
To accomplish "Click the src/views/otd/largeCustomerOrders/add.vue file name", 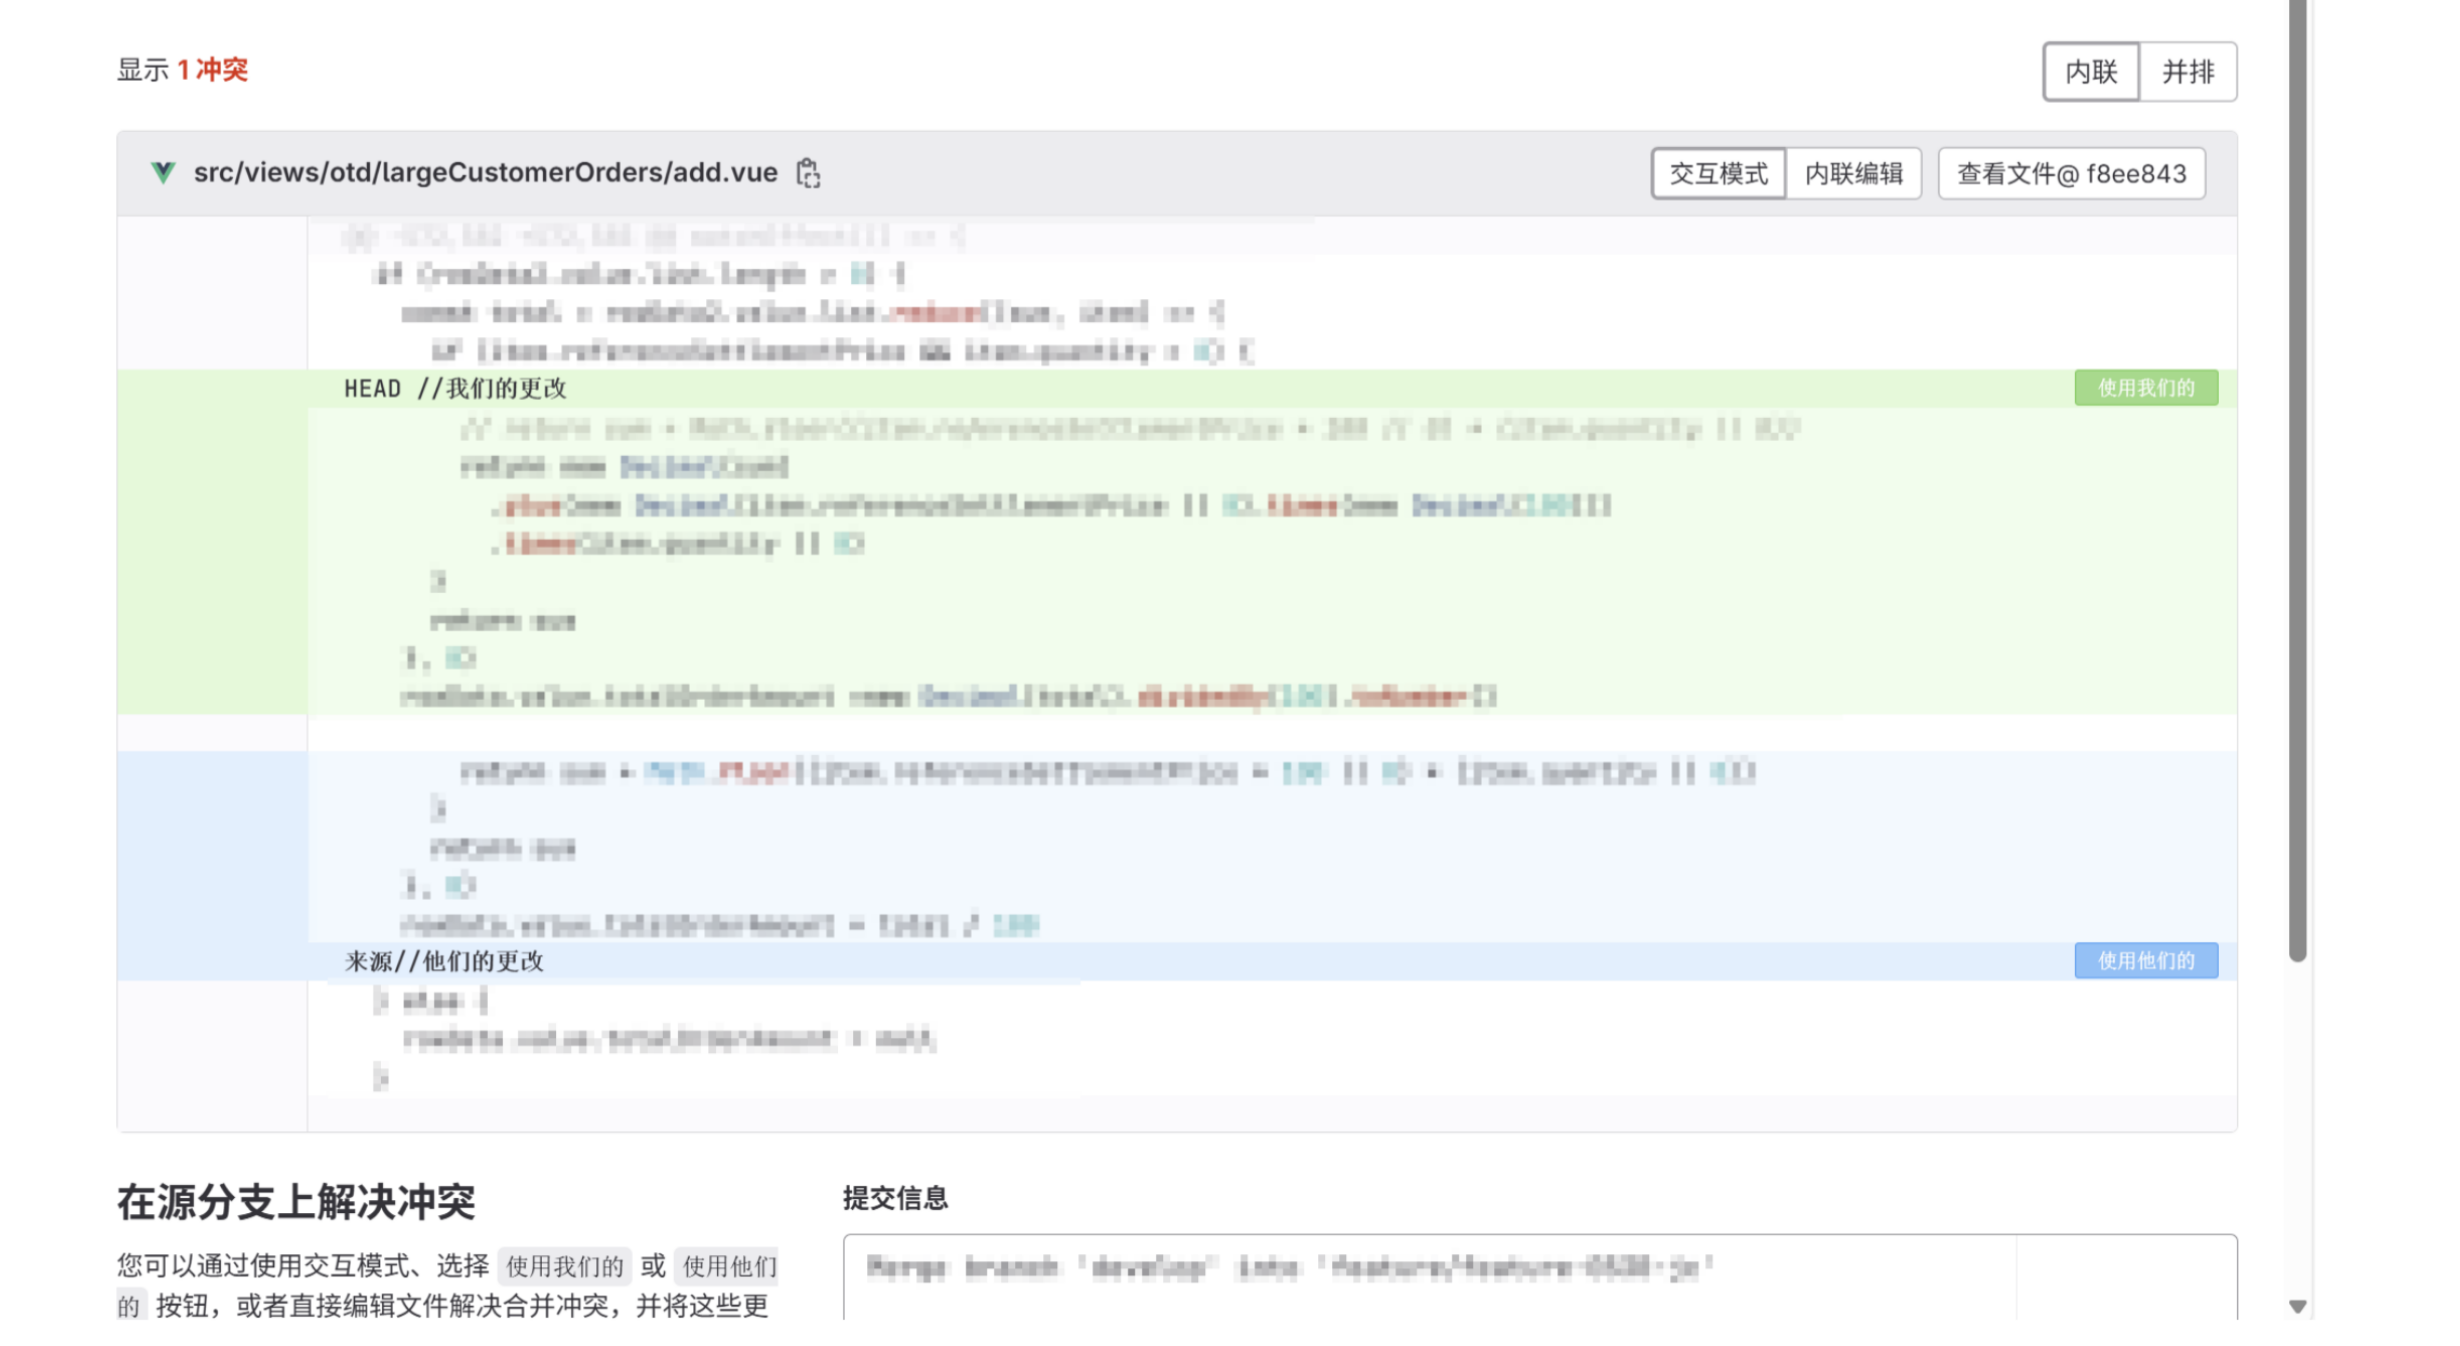I will coord(485,173).
